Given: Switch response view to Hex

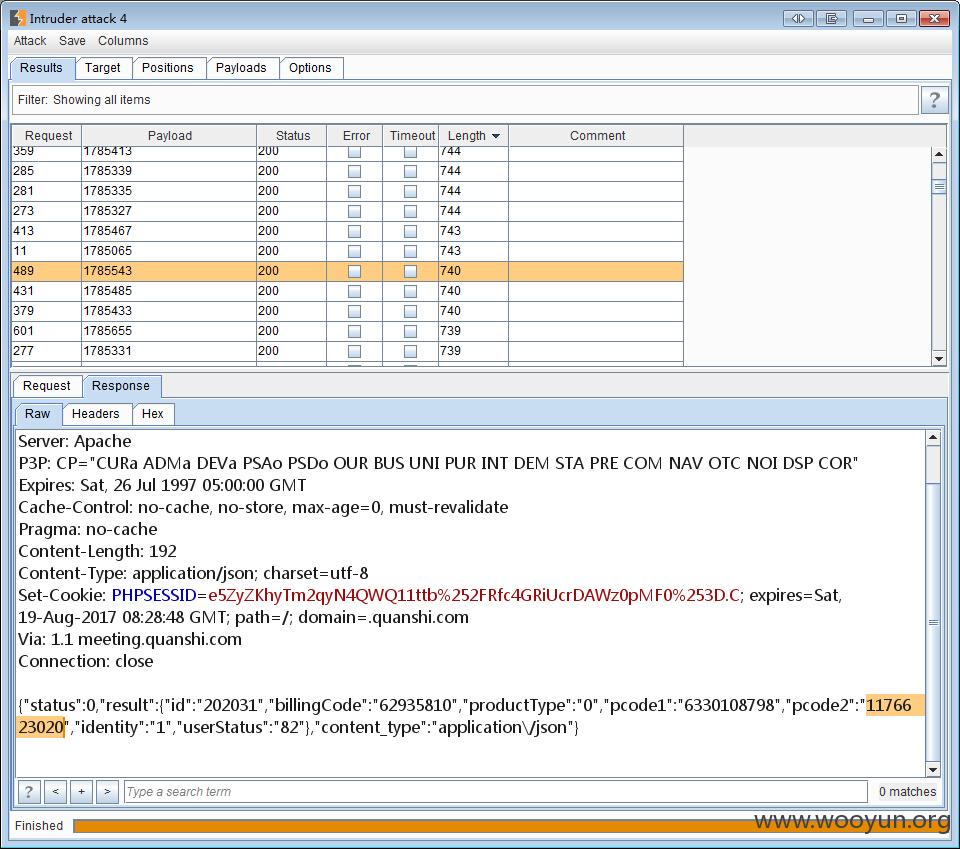Looking at the screenshot, I should (152, 414).
